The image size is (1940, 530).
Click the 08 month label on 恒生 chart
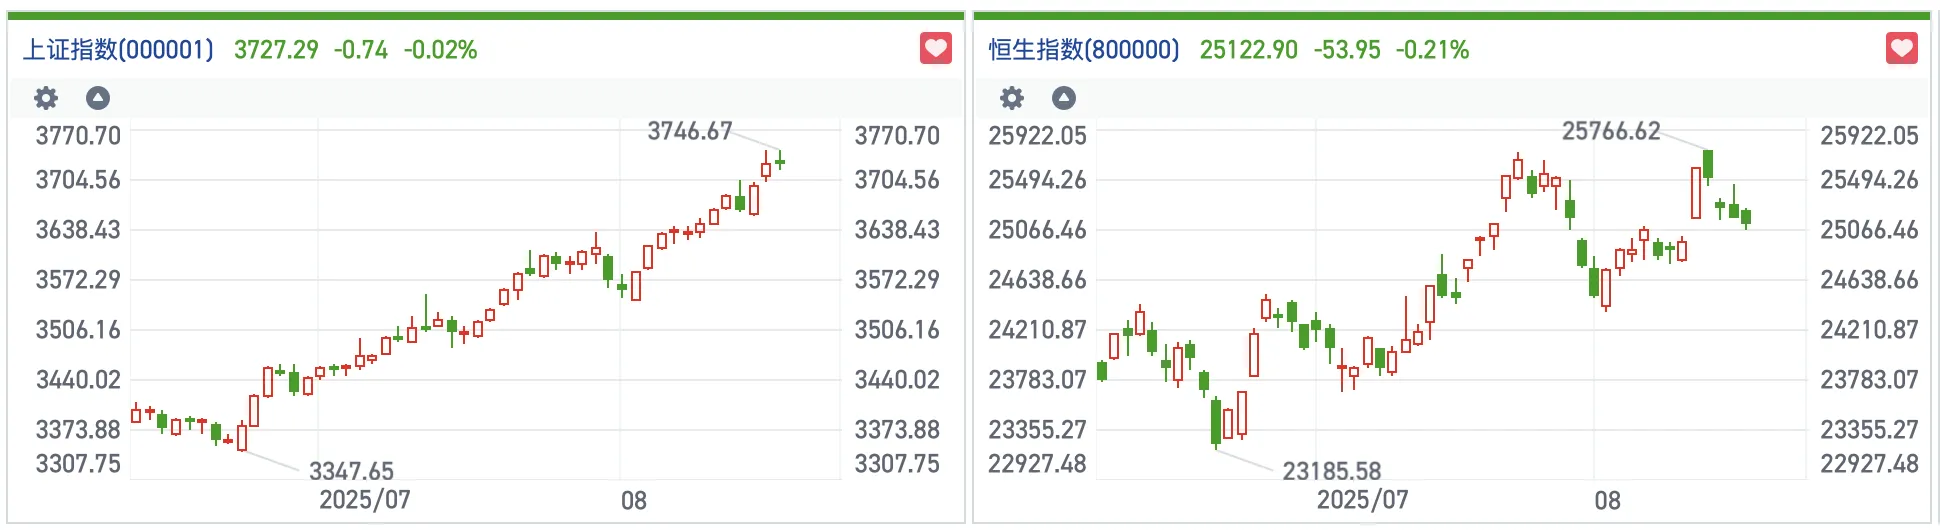[1607, 500]
